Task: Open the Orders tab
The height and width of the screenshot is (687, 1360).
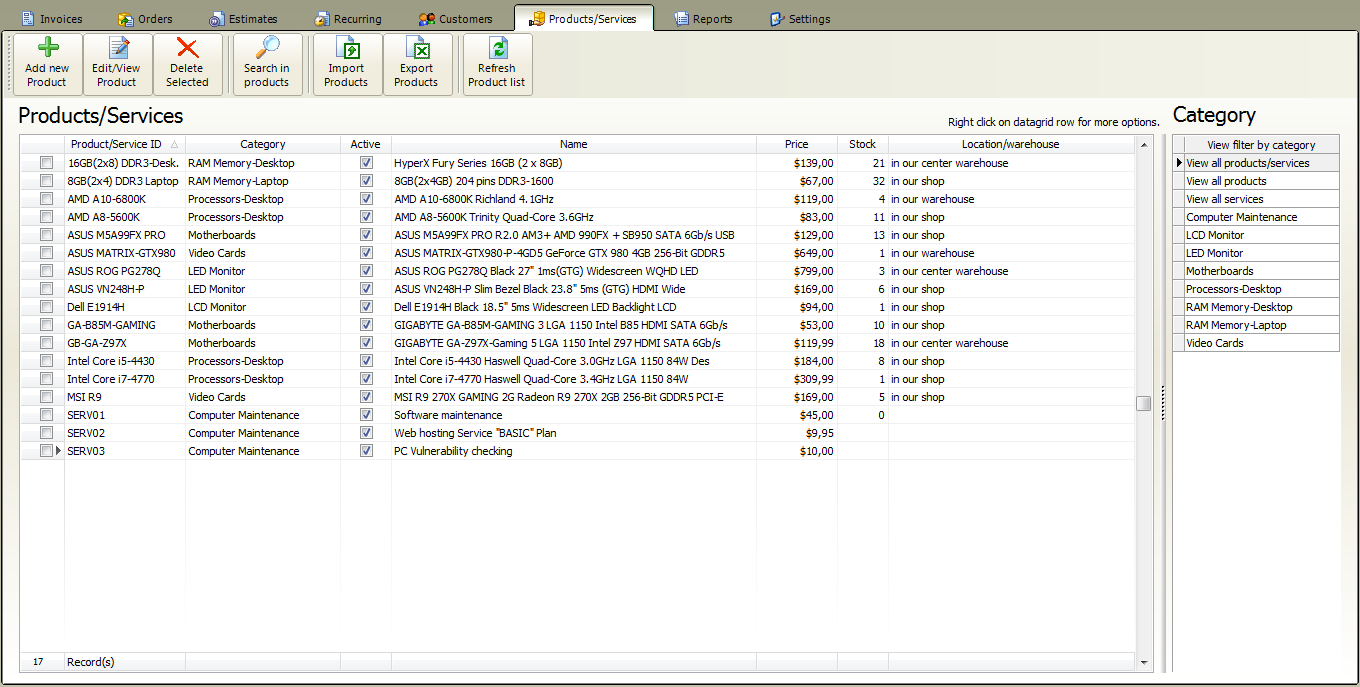Action: click(145, 19)
